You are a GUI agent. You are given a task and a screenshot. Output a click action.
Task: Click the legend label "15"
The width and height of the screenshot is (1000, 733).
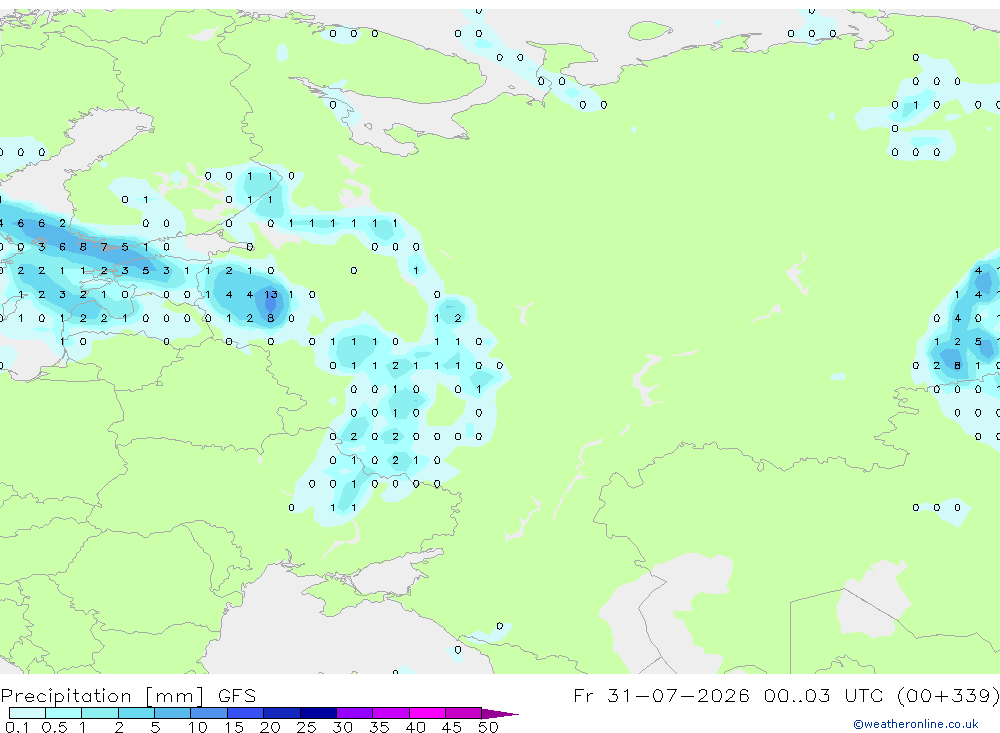click(x=234, y=727)
